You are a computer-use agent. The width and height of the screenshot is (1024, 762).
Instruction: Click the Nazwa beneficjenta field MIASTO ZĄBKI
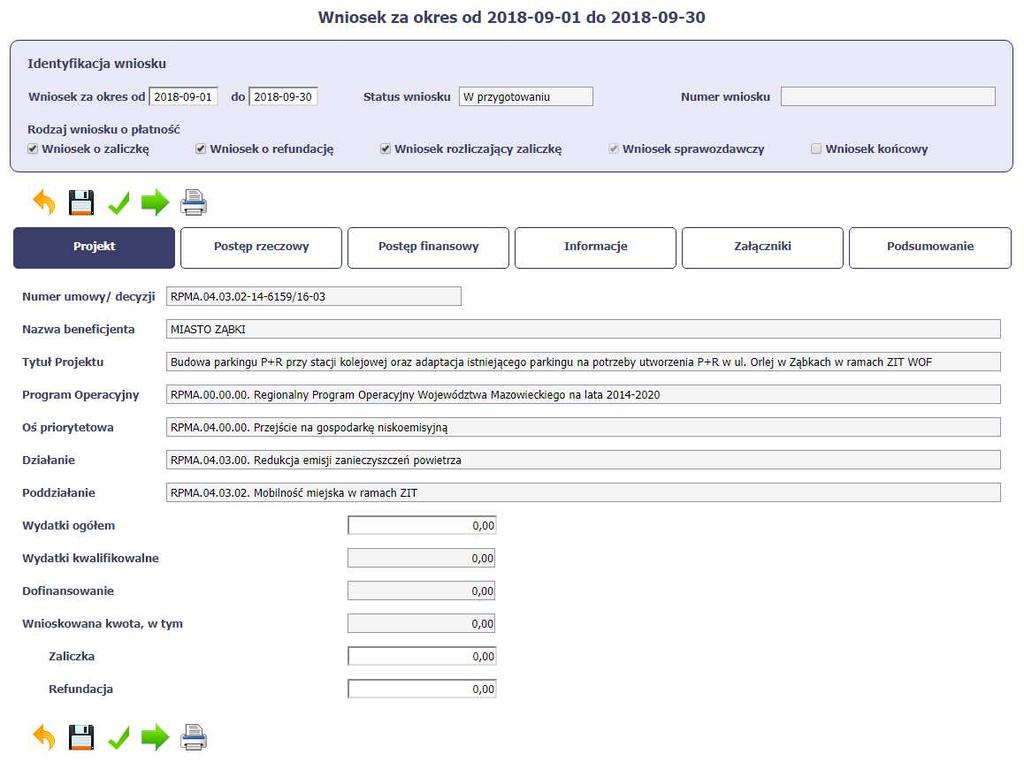coord(583,329)
